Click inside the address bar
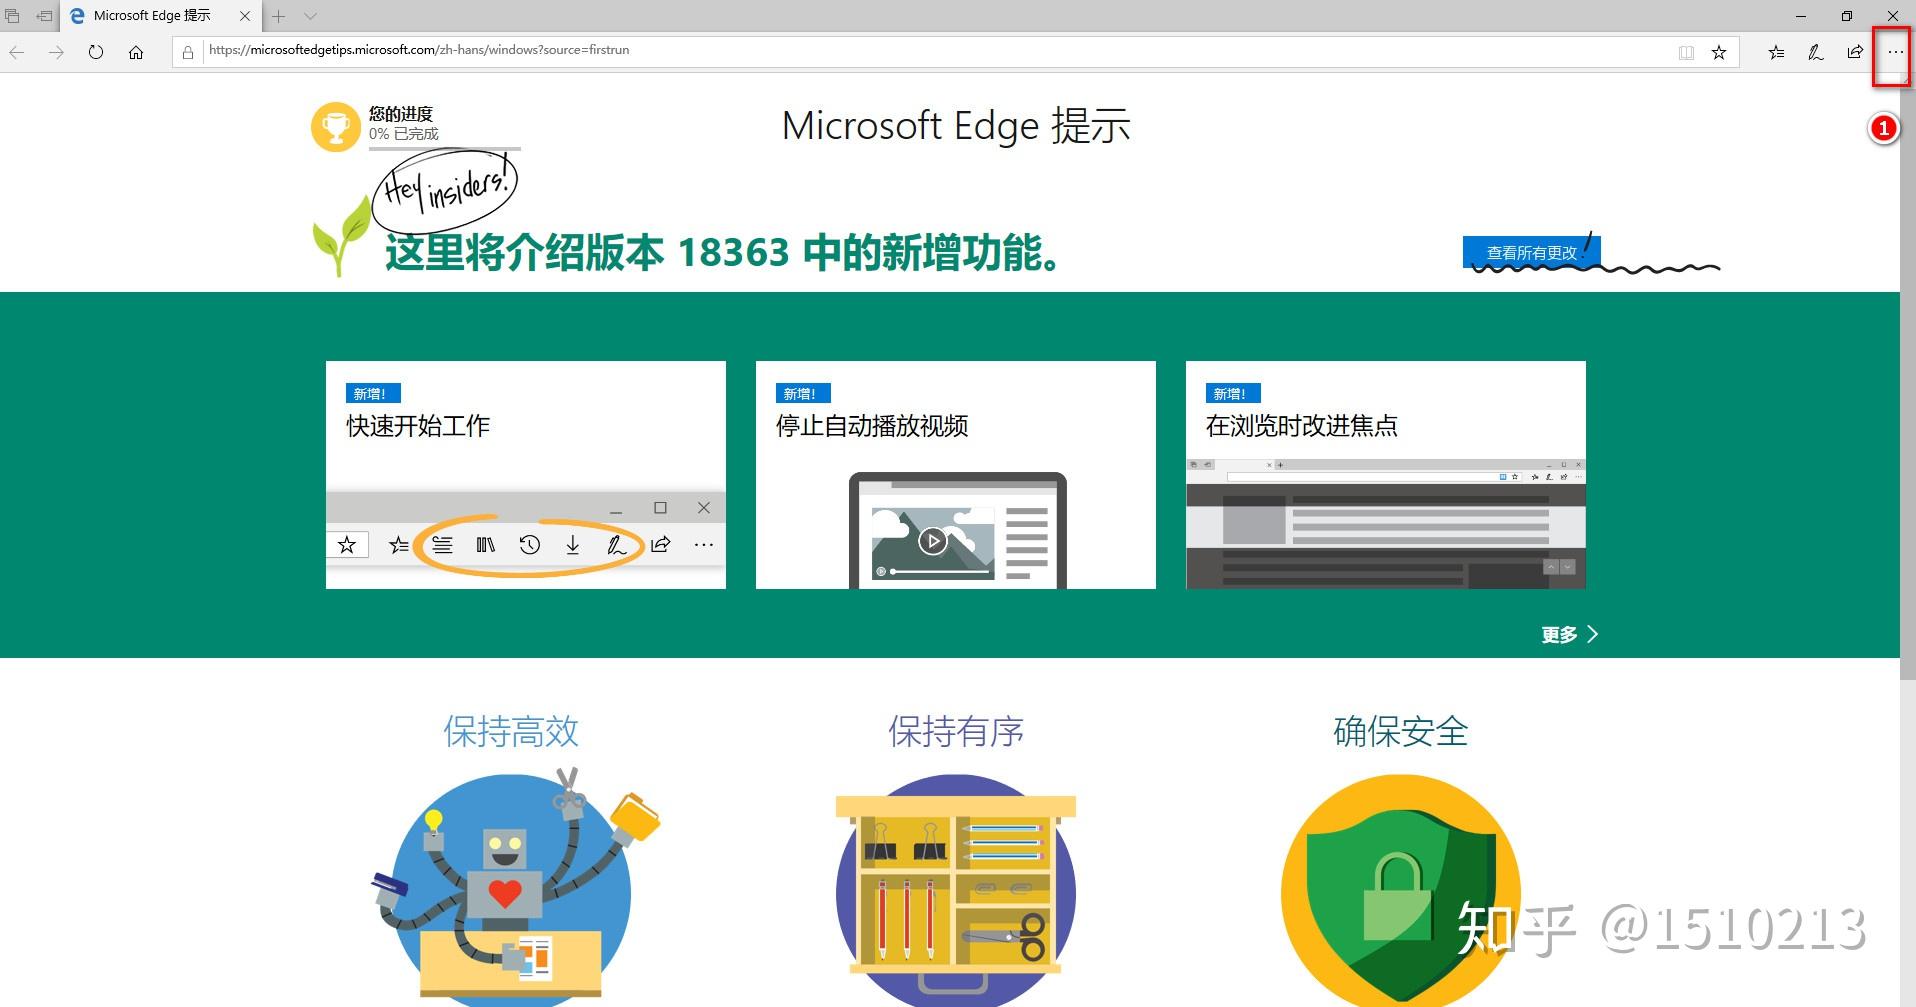This screenshot has width=1916, height=1007. 700,50
